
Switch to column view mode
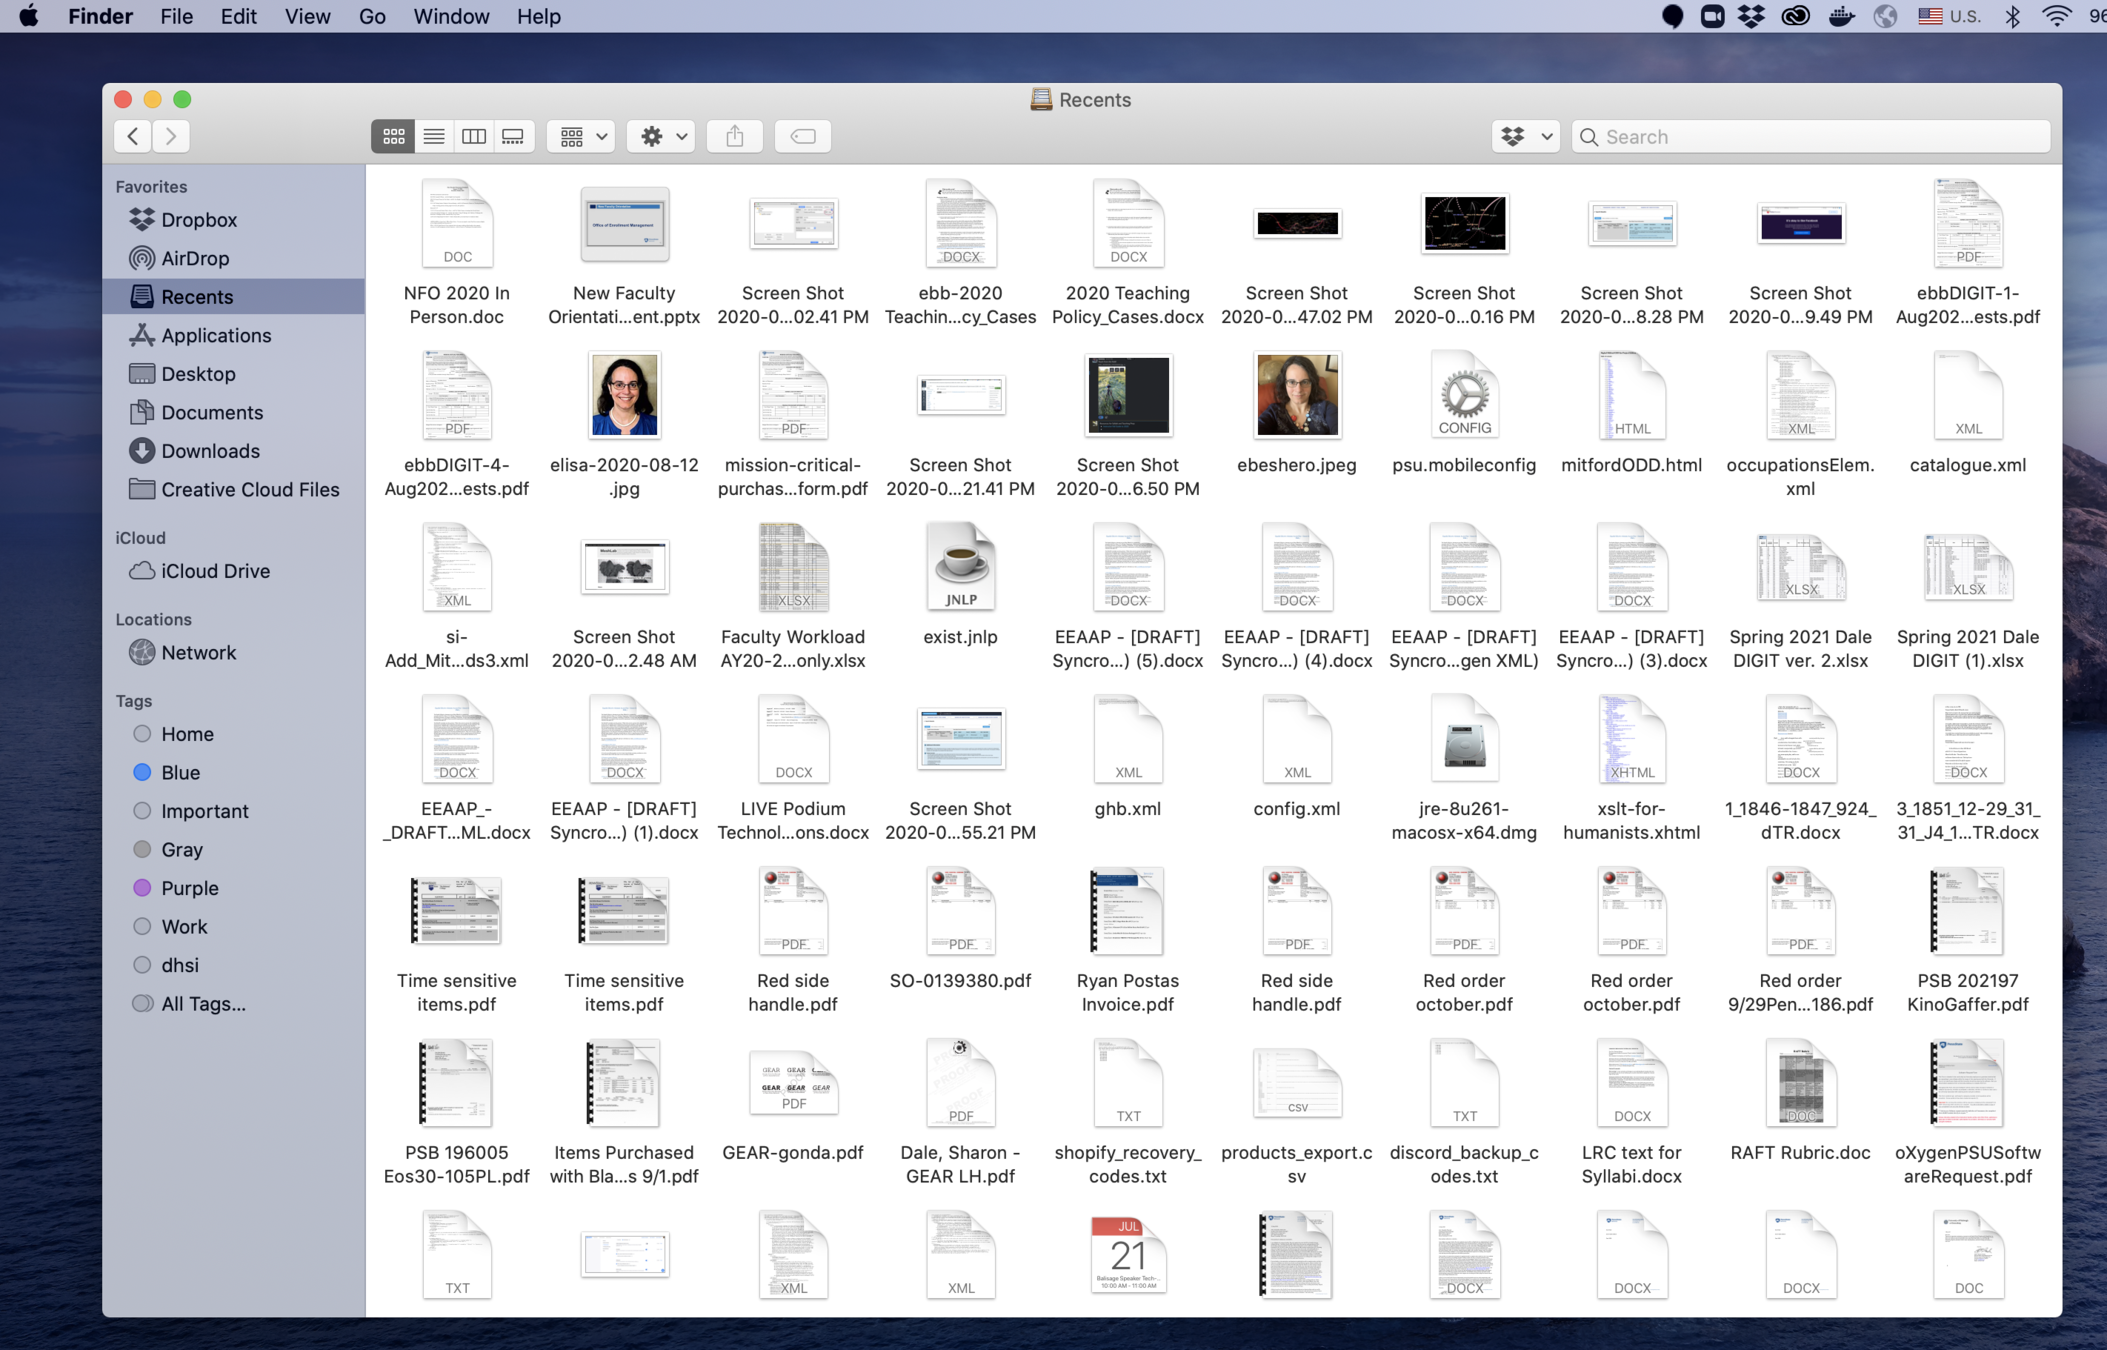click(x=473, y=136)
